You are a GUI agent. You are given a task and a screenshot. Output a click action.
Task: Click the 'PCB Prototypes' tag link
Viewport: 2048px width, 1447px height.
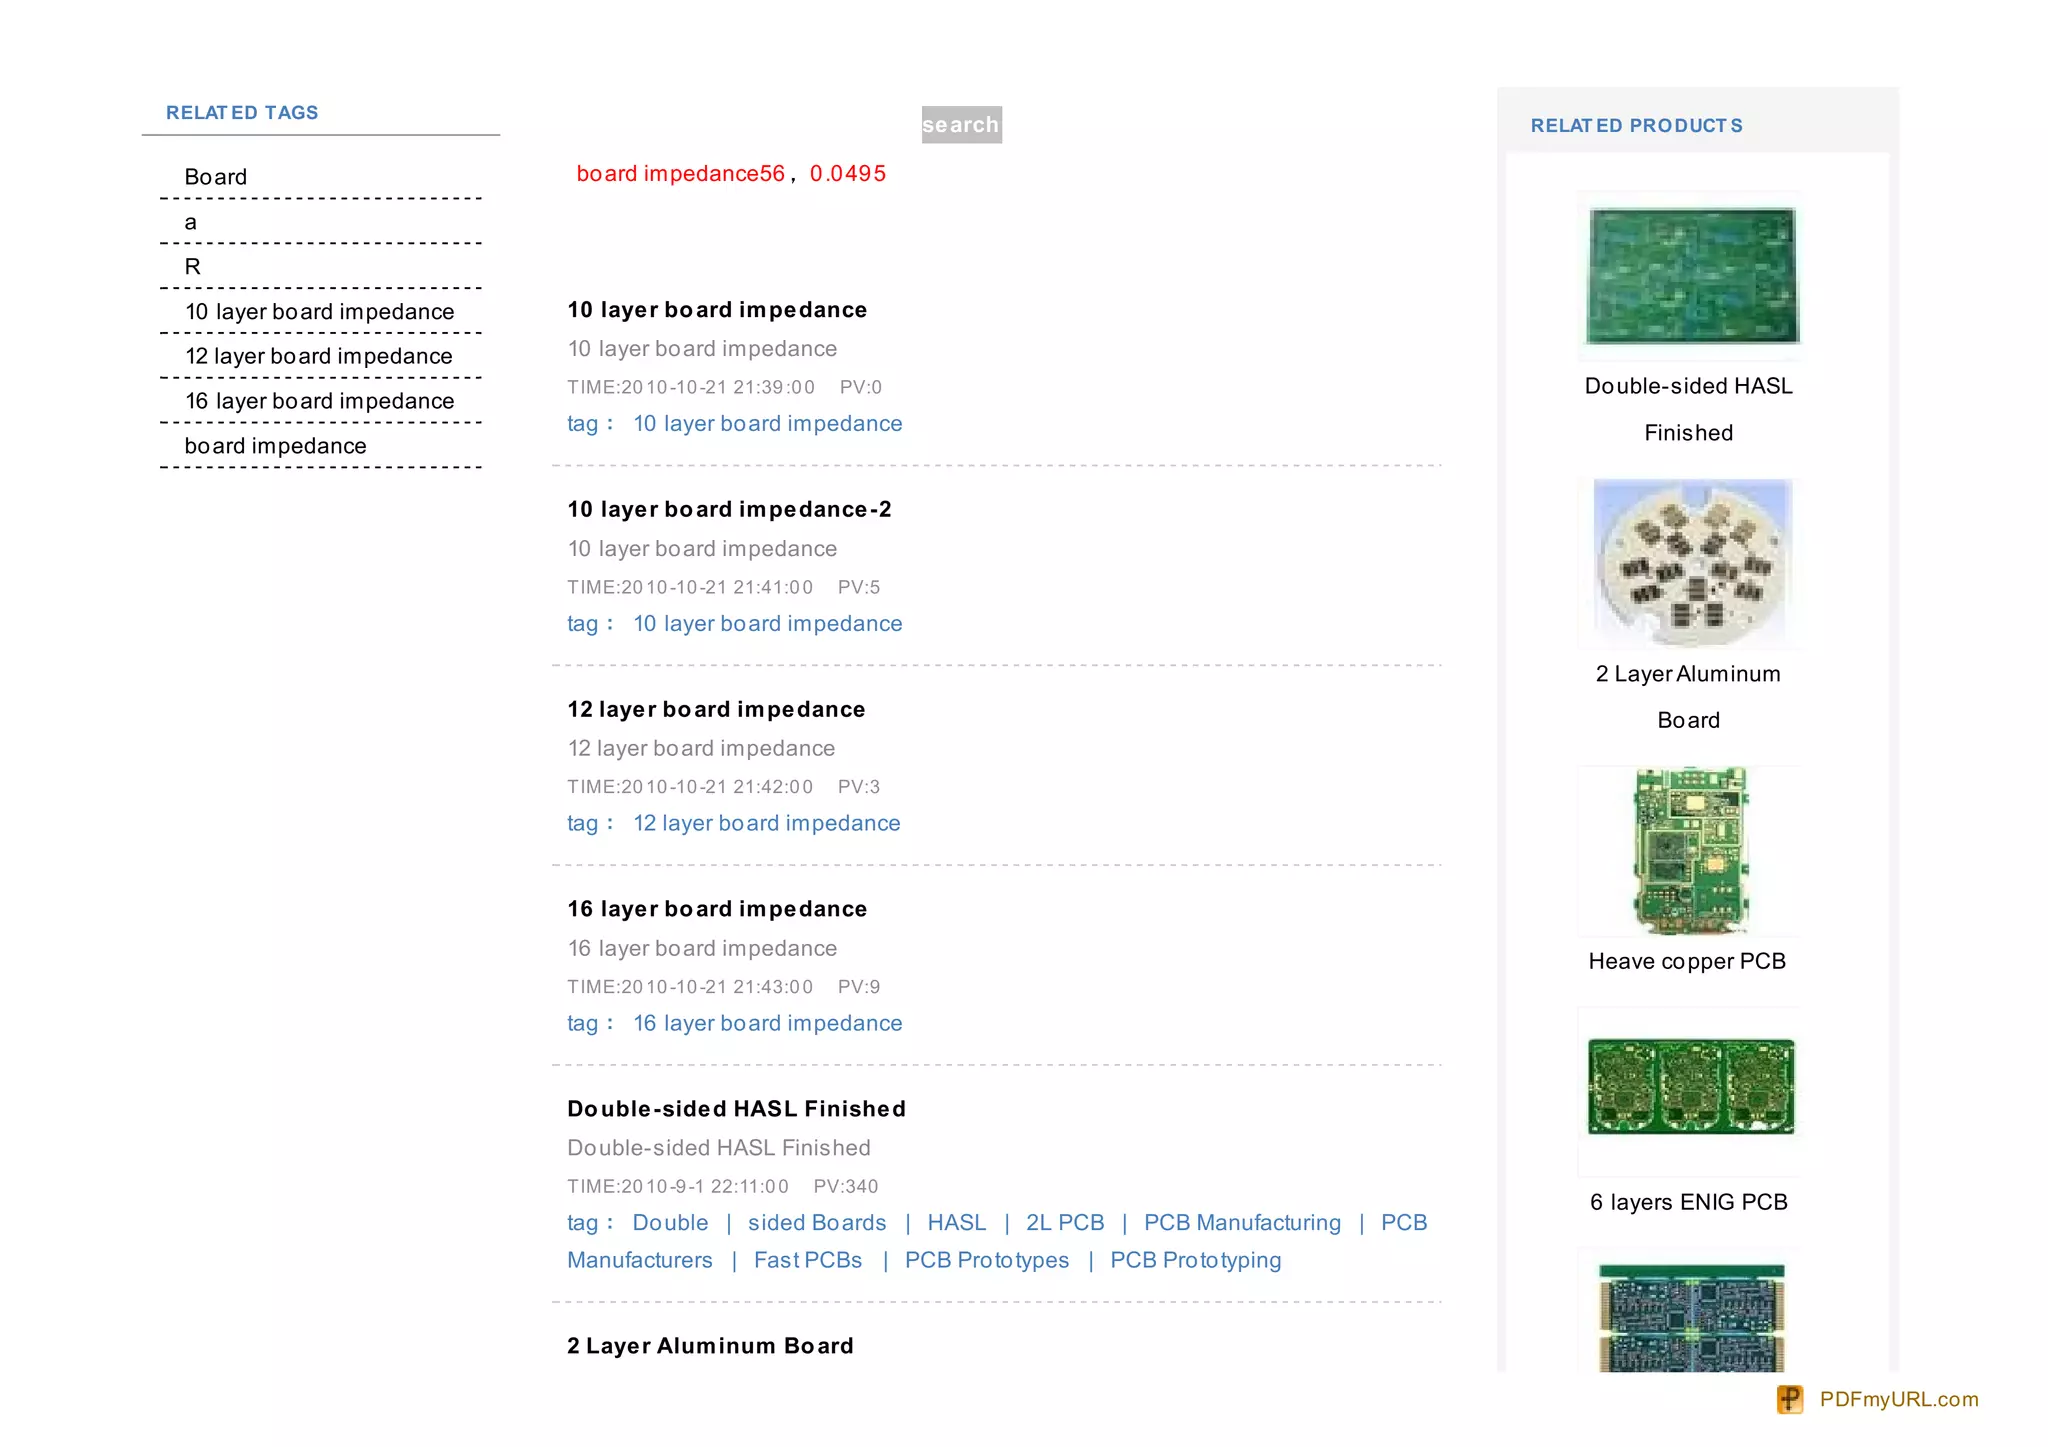coord(986,1260)
